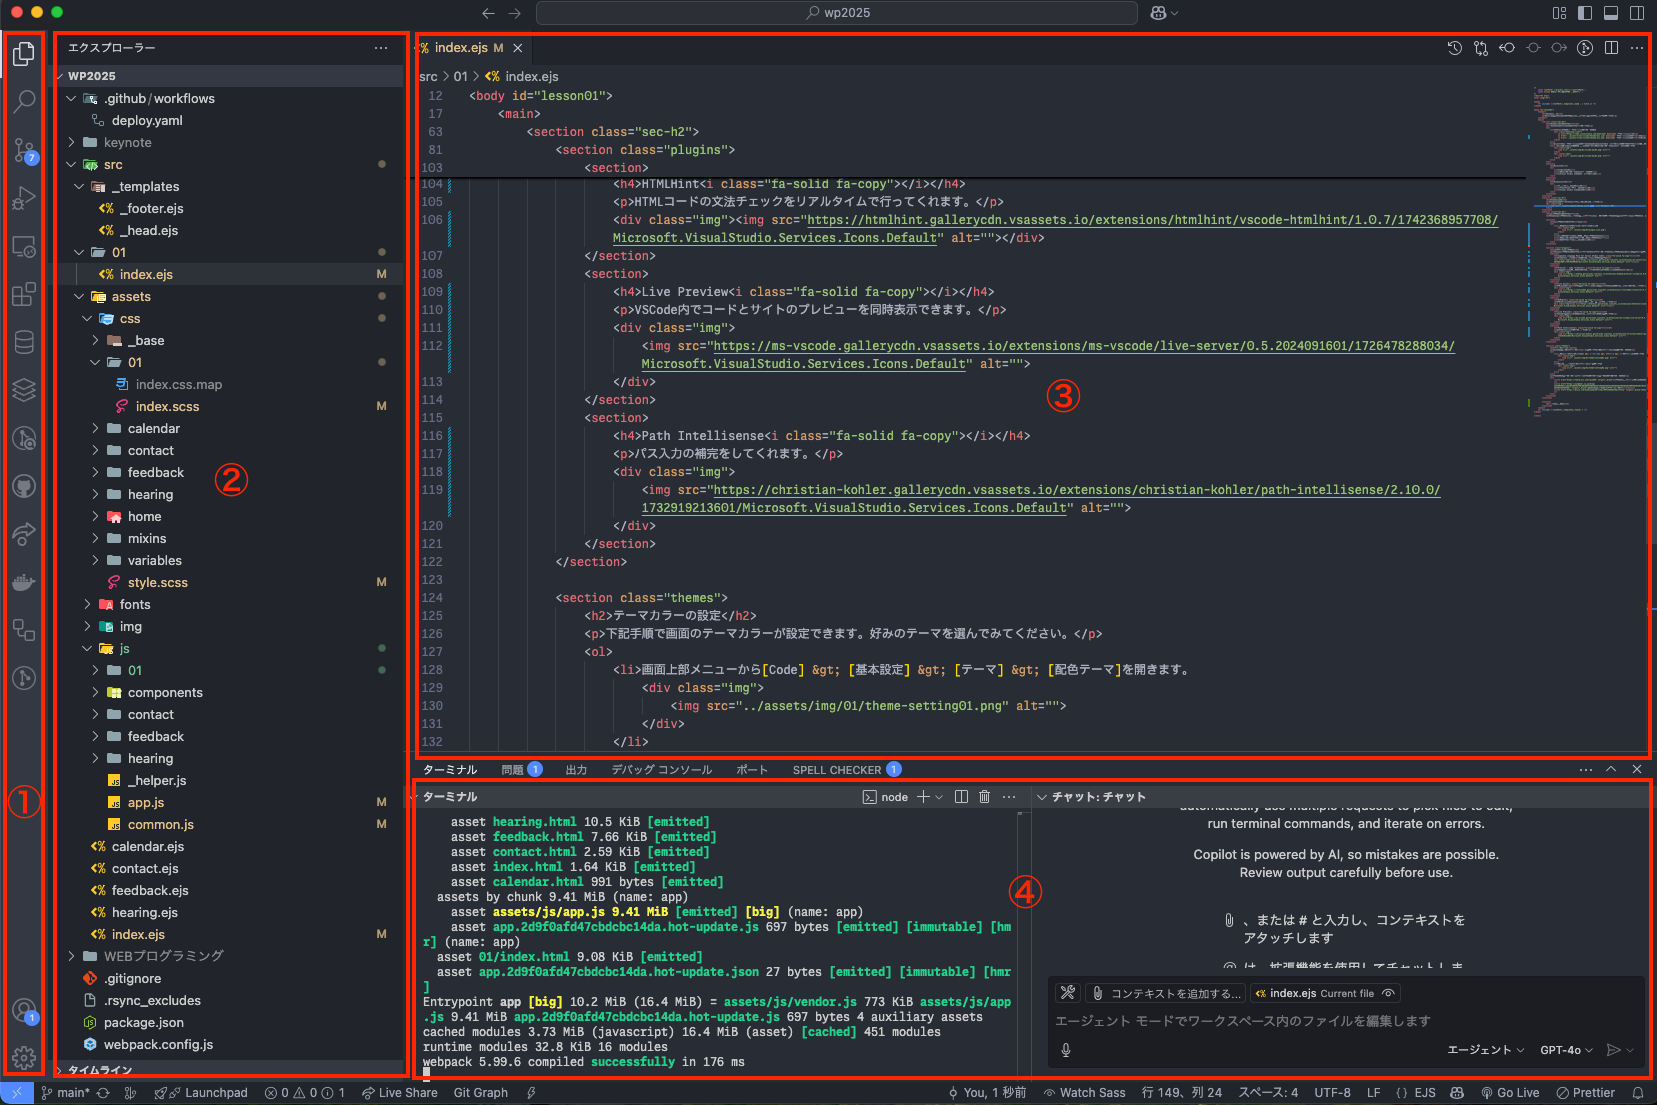Click the editor minimap on the right

(x=1587, y=250)
